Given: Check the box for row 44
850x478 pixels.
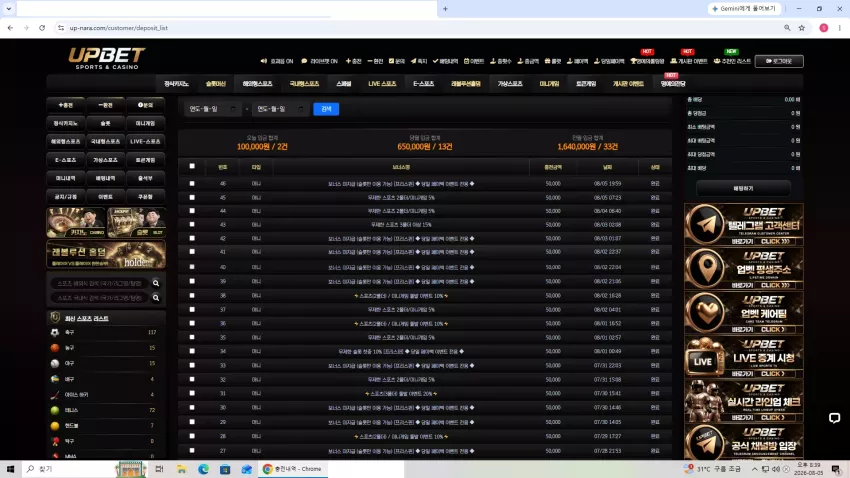Looking at the screenshot, I should [192, 211].
